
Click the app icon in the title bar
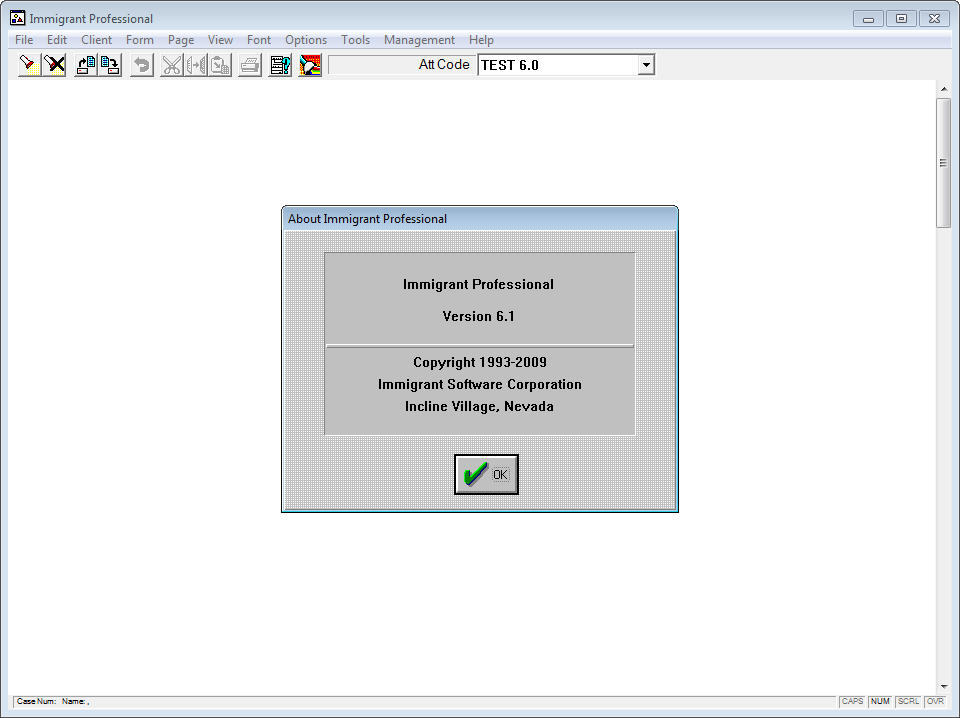[x=17, y=18]
